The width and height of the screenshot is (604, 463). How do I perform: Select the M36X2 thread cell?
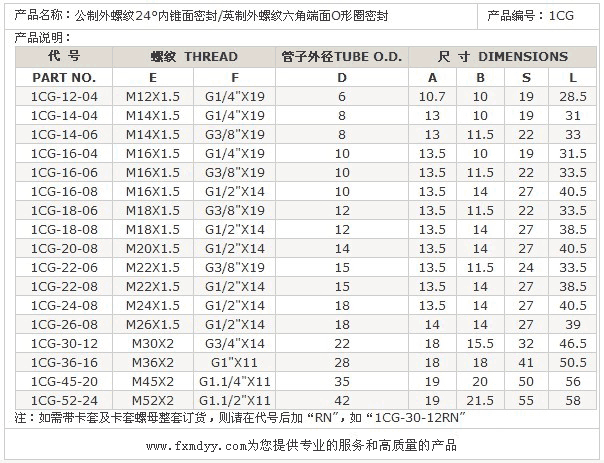pos(152,362)
